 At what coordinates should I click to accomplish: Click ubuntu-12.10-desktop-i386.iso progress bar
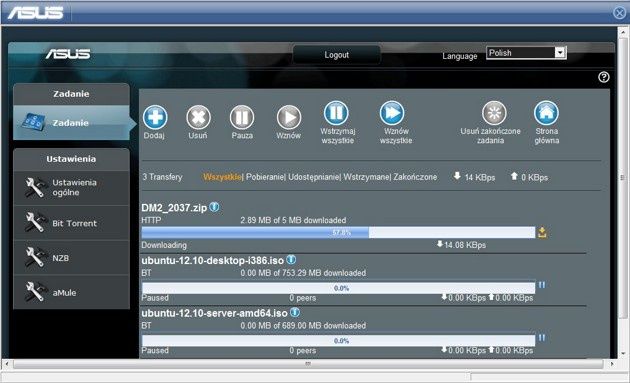point(338,288)
